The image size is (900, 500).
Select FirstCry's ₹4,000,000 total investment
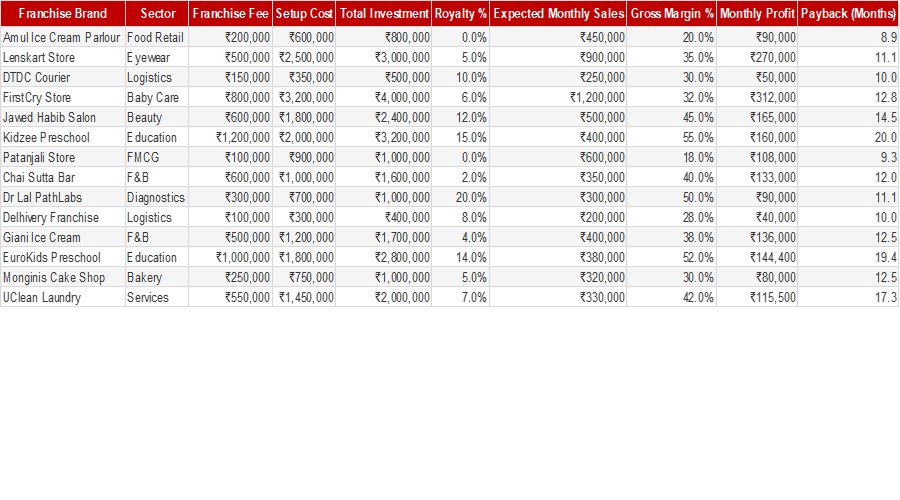pyautogui.click(x=384, y=98)
